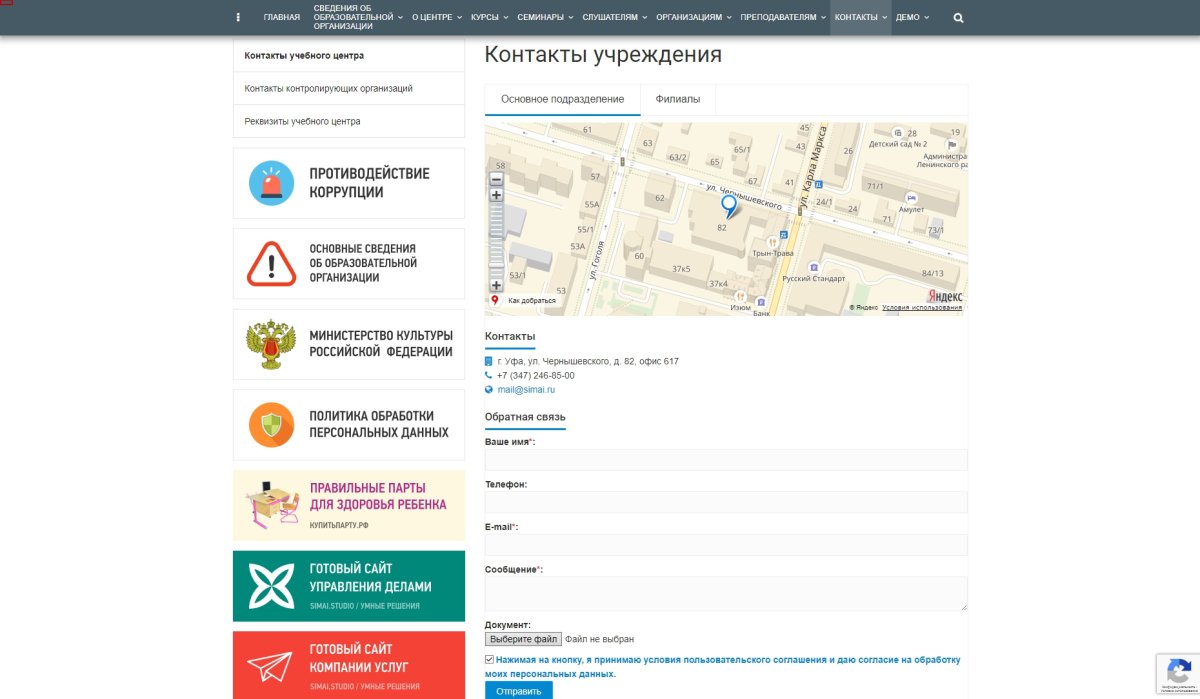The image size is (1200, 699).
Task: Zoom out on the Yandex map
Action: point(495,179)
